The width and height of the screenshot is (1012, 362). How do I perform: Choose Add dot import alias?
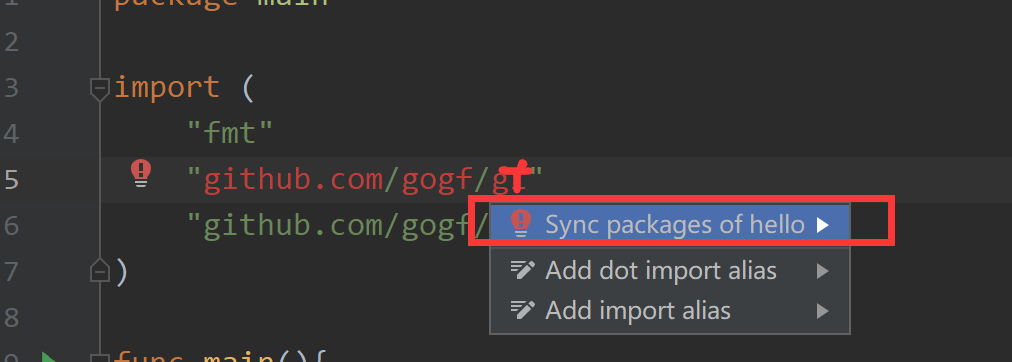point(670,271)
